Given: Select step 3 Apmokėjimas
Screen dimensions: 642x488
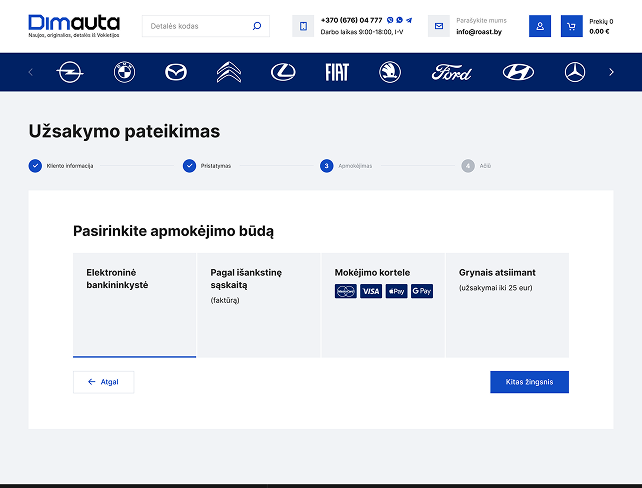Looking at the screenshot, I should pyautogui.click(x=346, y=166).
